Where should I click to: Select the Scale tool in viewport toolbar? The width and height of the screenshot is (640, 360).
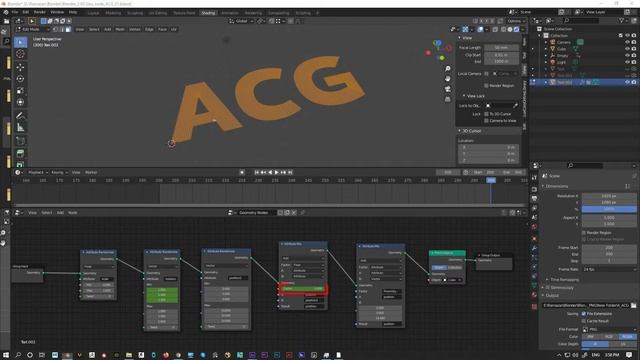(x=20, y=91)
